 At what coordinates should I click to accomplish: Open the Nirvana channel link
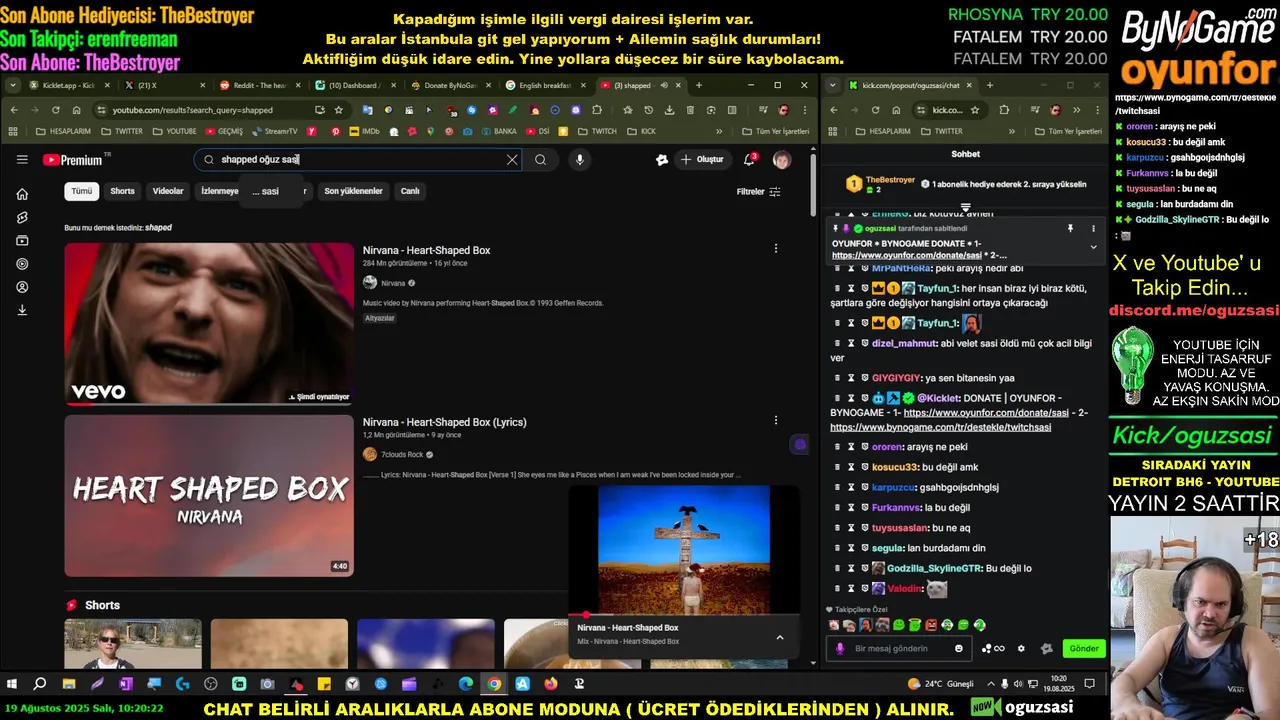[x=393, y=283]
